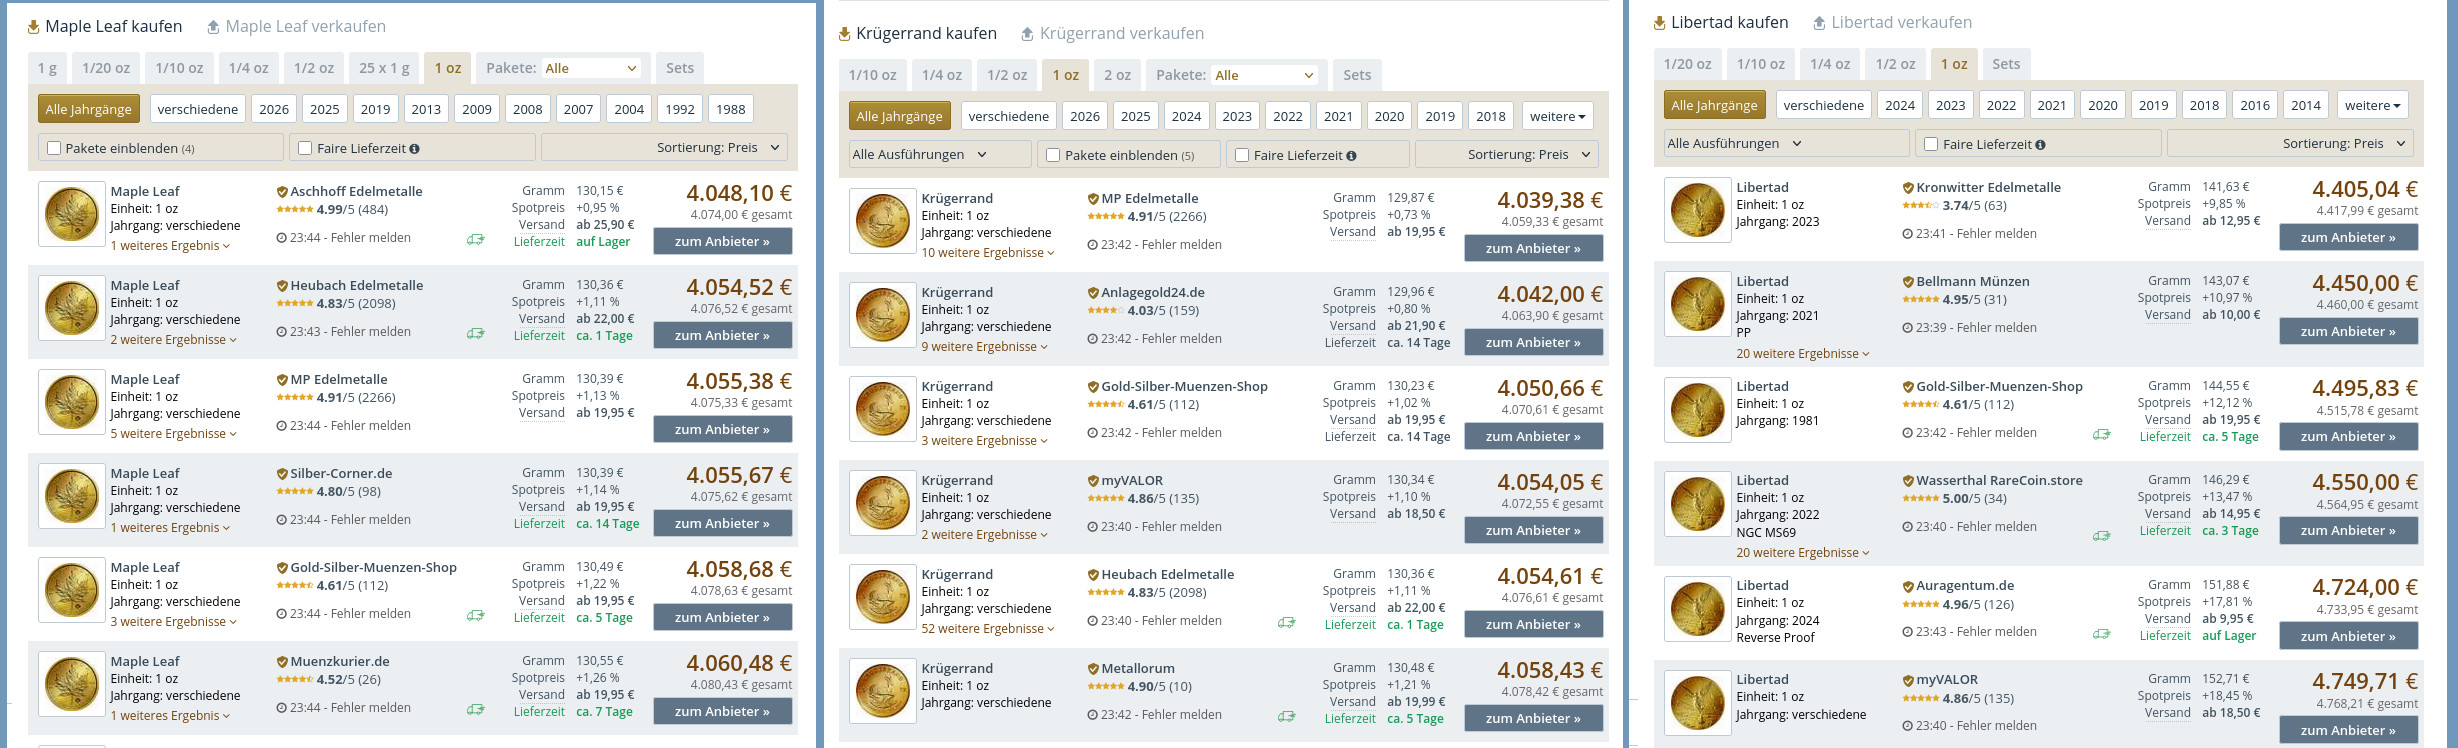
Task: Expand 5 weitere Ergebnisse under Maple Leaf
Action: coord(174,434)
